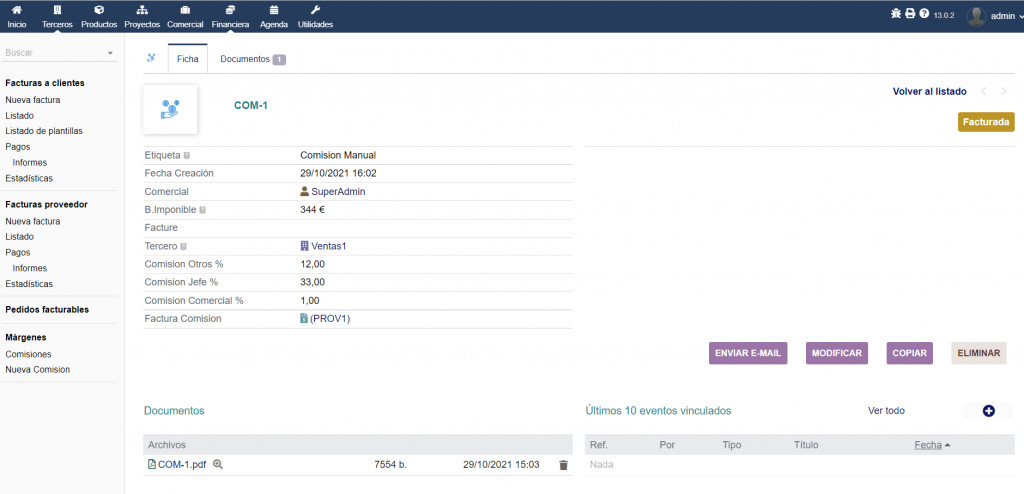This screenshot has width=1024, height=494.
Task: Click the ENVIAR E-MAIL button
Action: (748, 353)
